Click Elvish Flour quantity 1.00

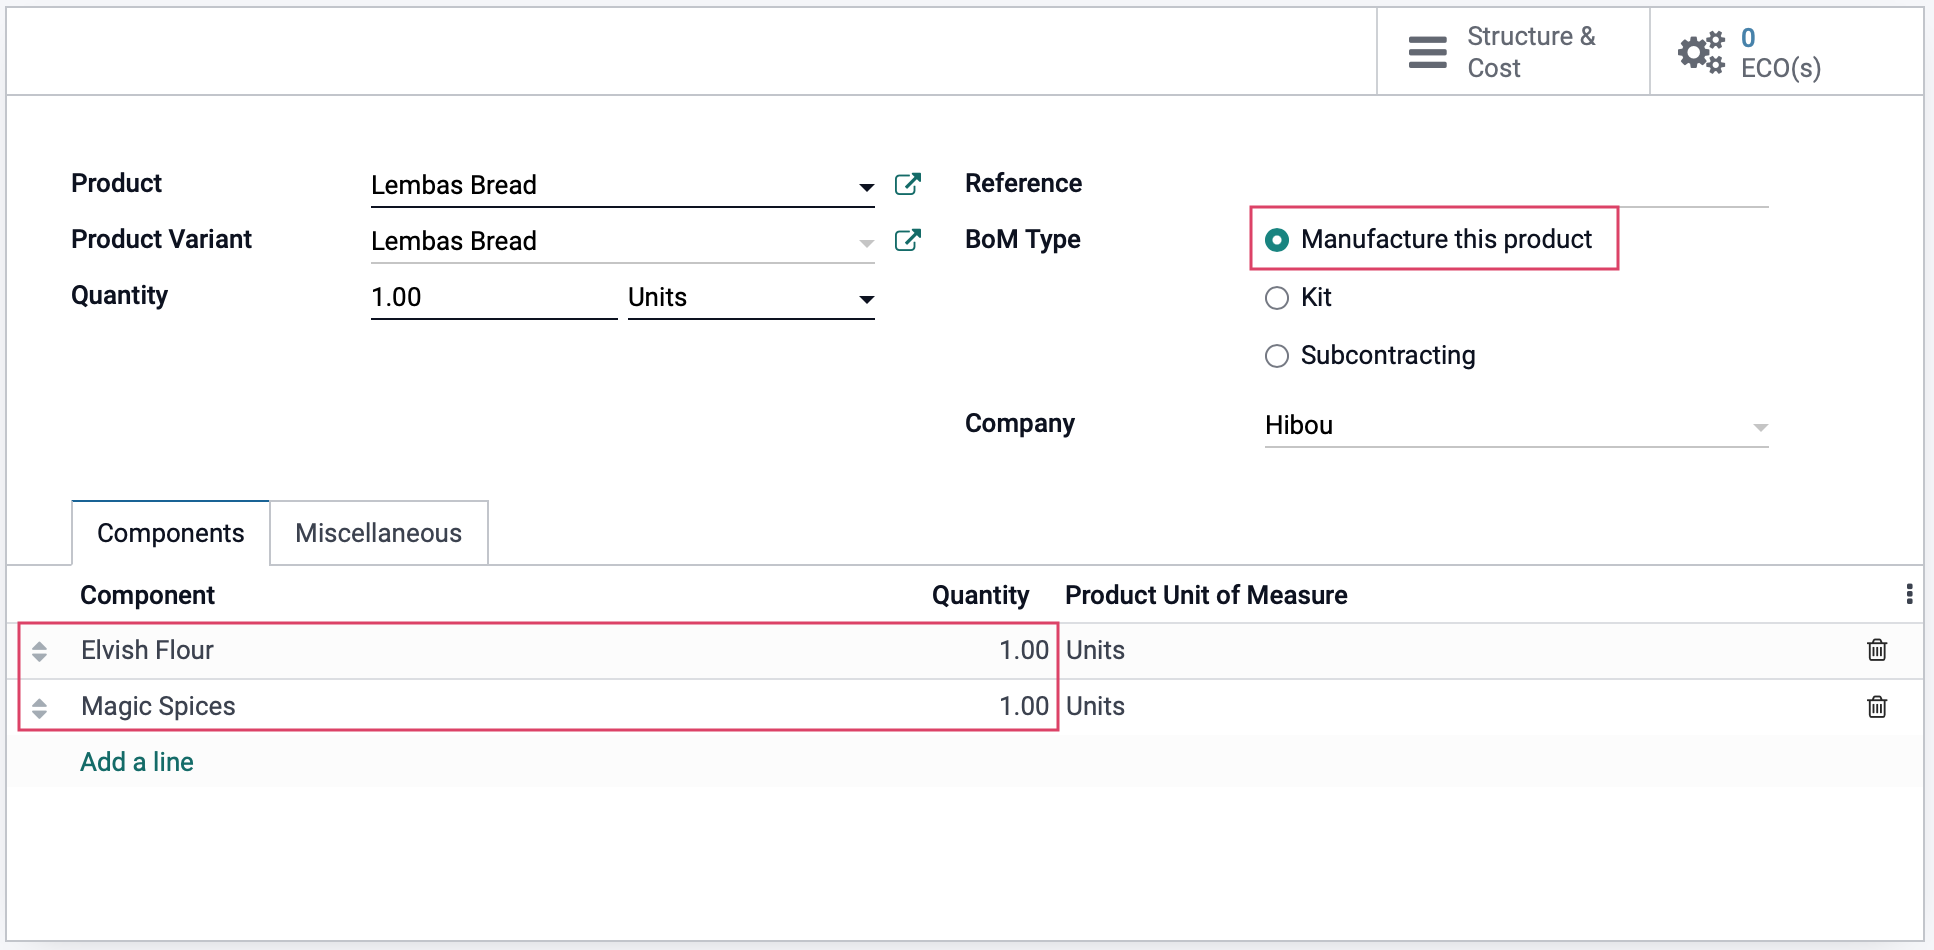pos(1024,651)
